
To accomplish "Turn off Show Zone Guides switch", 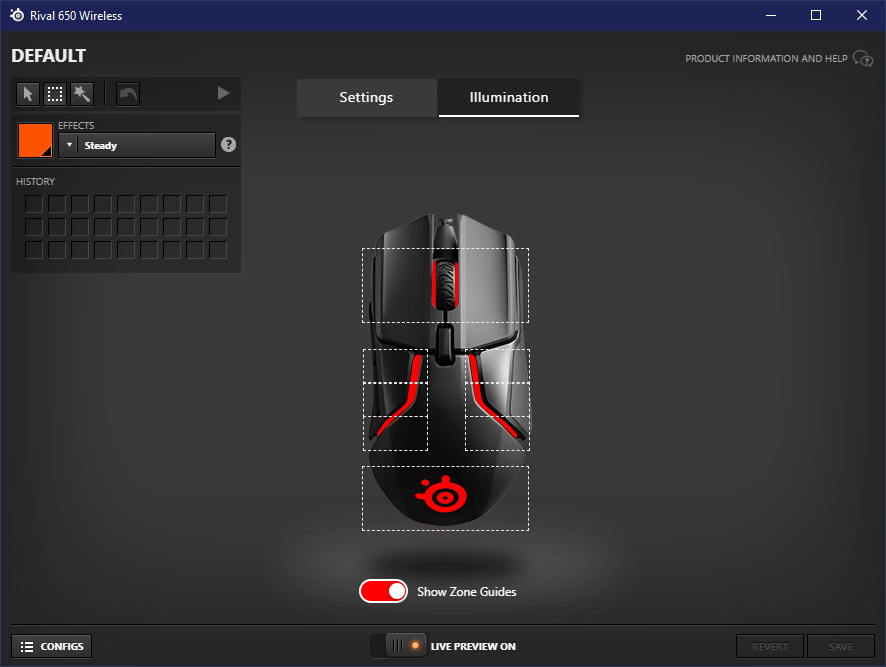I will point(383,591).
